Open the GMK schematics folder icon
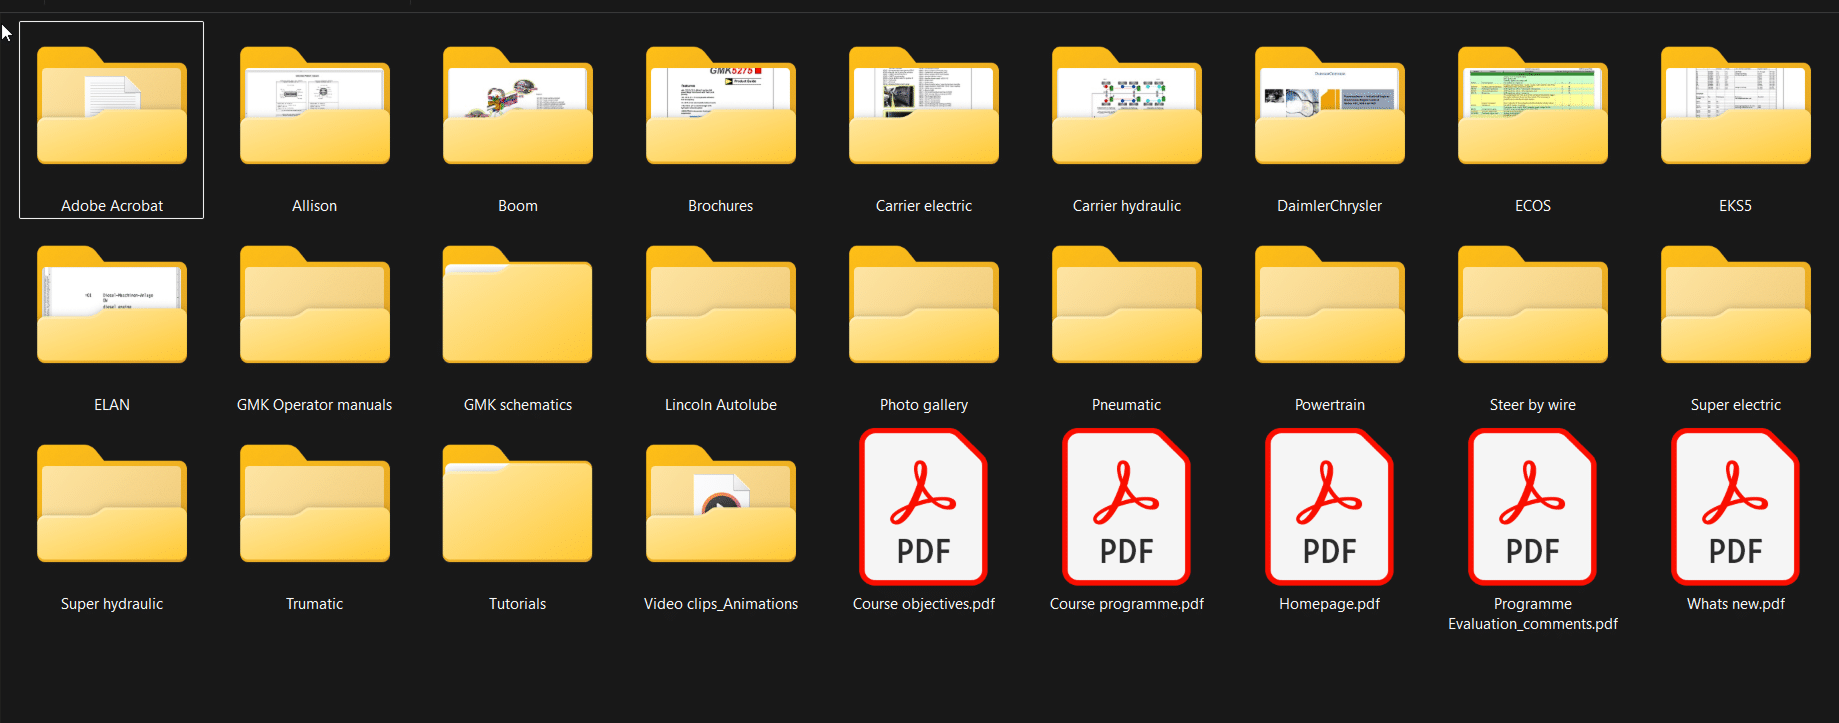The height and width of the screenshot is (723, 1839). [x=518, y=304]
